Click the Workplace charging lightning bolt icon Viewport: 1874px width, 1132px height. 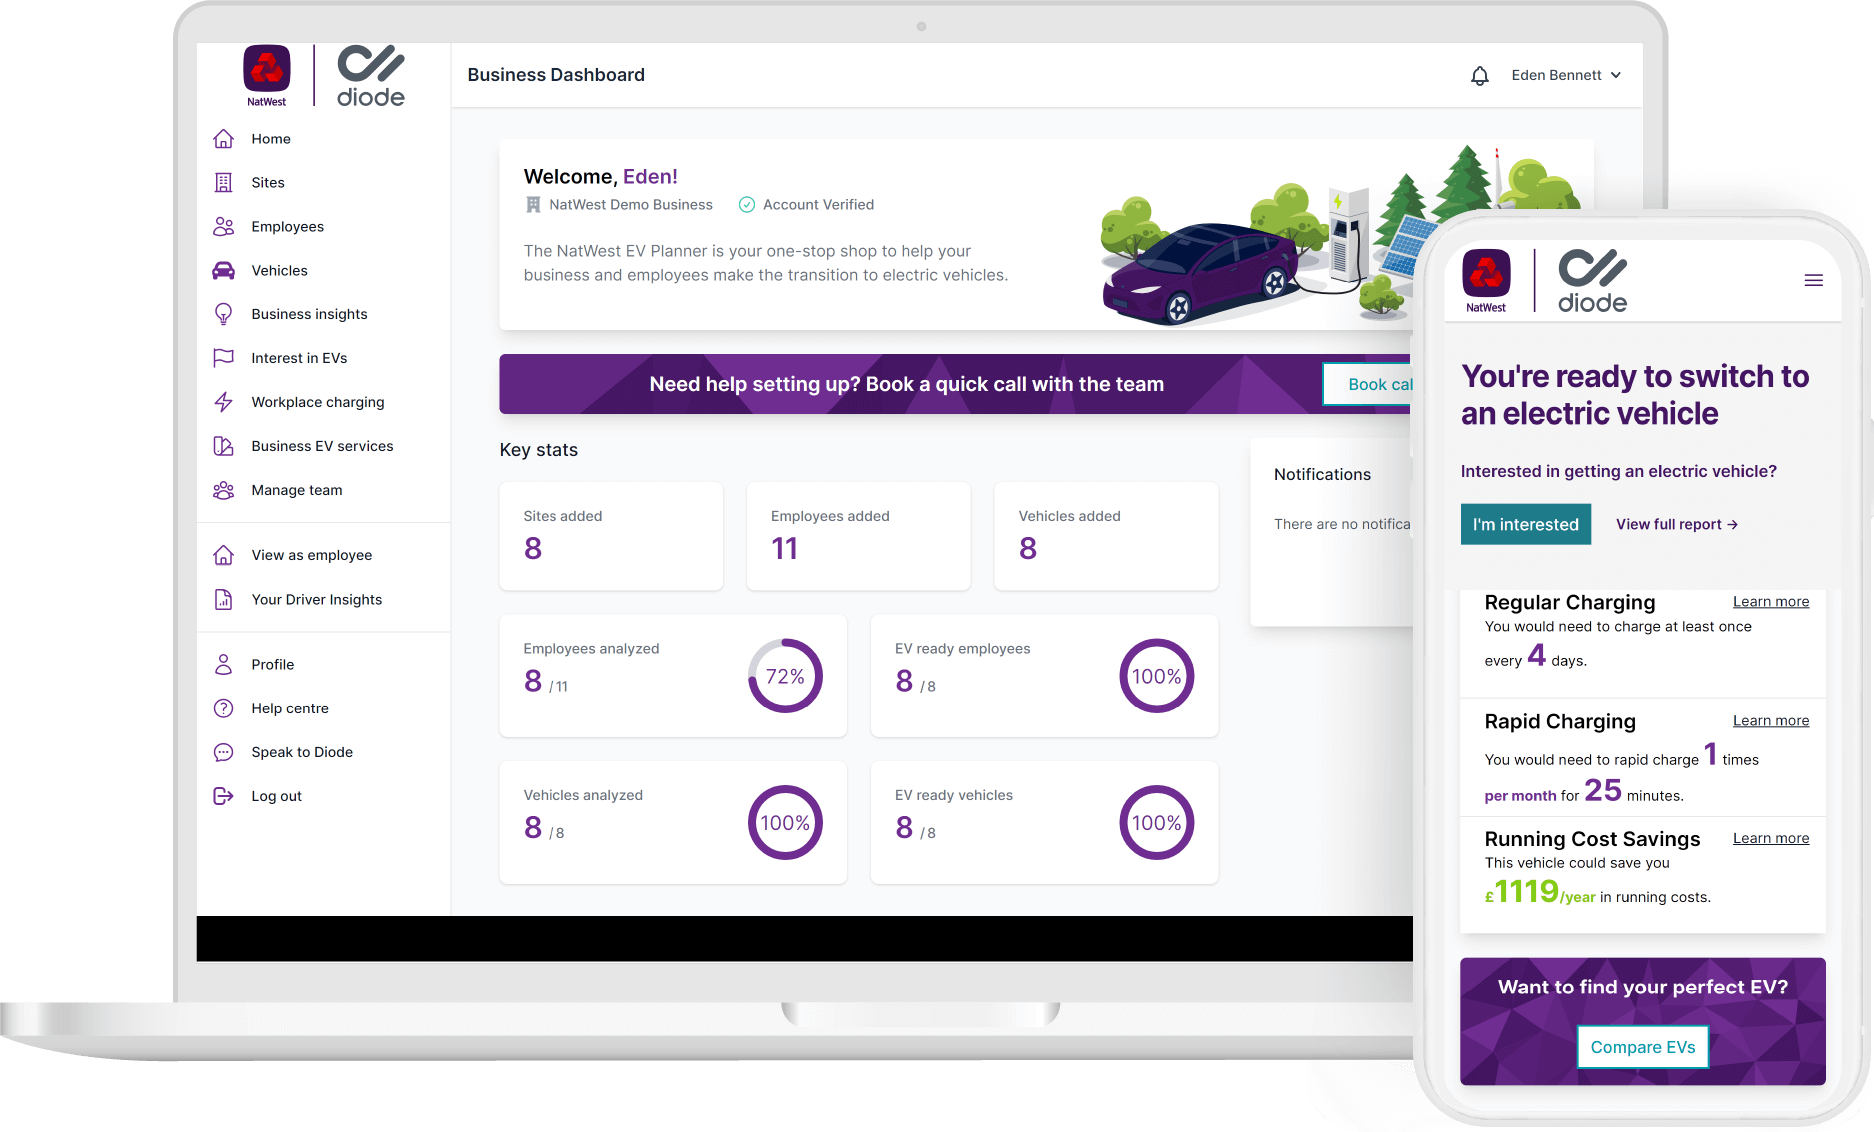point(224,402)
